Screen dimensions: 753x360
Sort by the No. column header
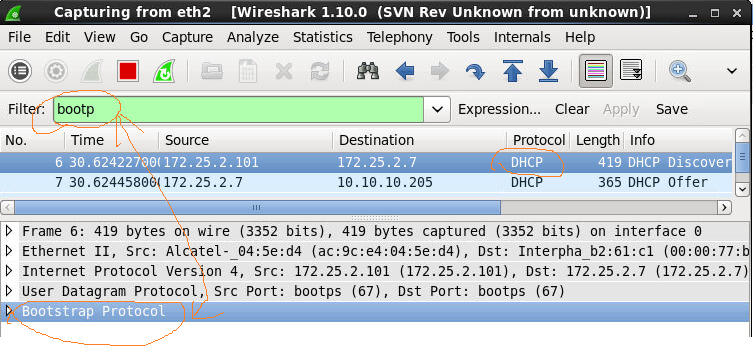click(32, 140)
